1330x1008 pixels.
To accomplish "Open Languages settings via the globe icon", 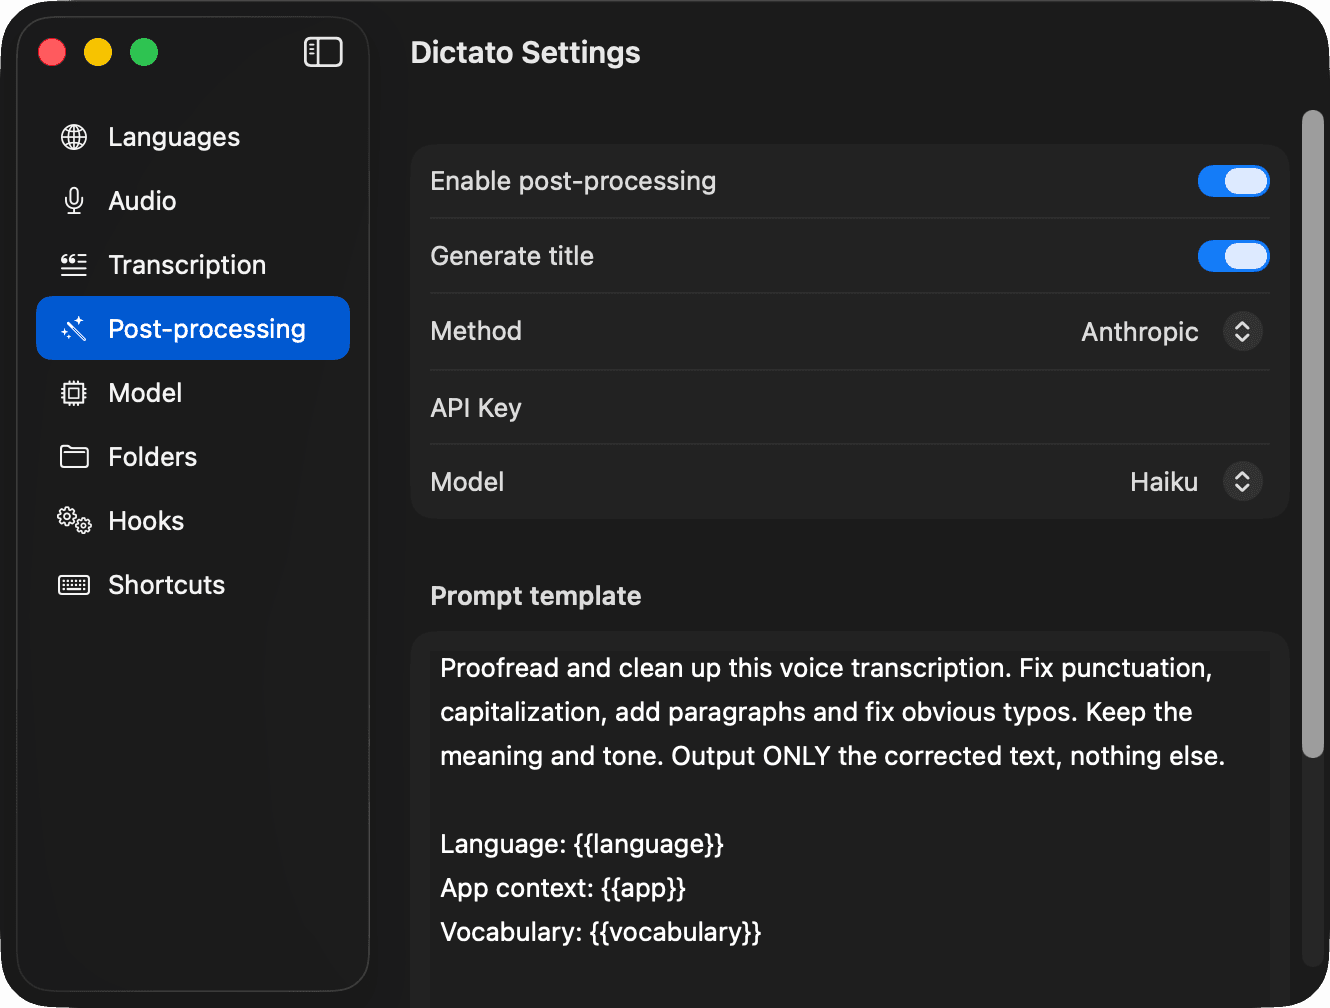I will [73, 137].
